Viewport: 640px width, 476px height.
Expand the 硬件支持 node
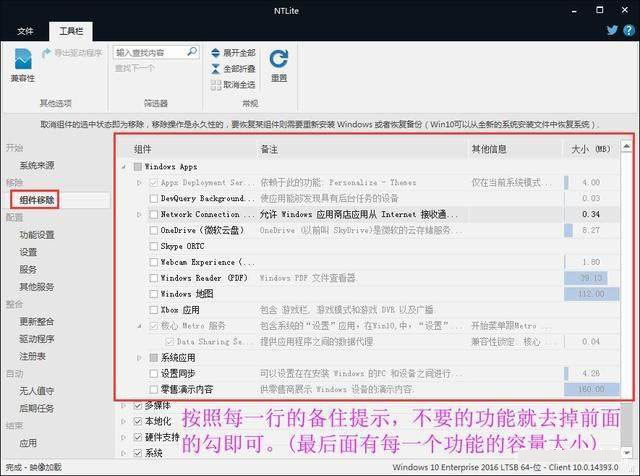[124, 437]
